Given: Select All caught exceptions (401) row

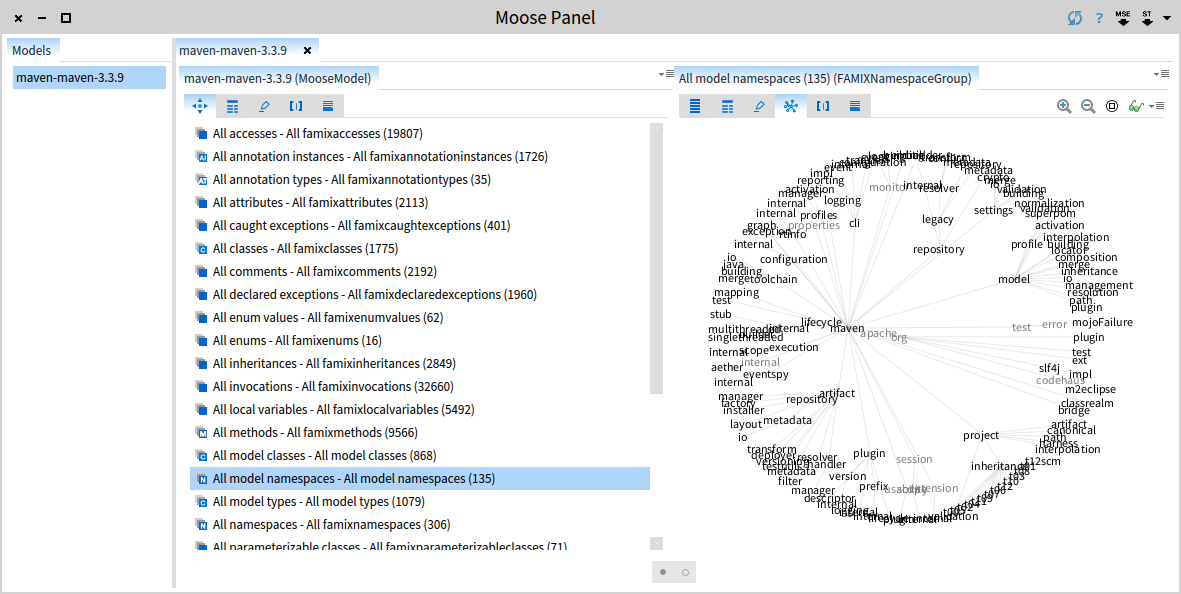Looking at the screenshot, I should tap(420, 225).
